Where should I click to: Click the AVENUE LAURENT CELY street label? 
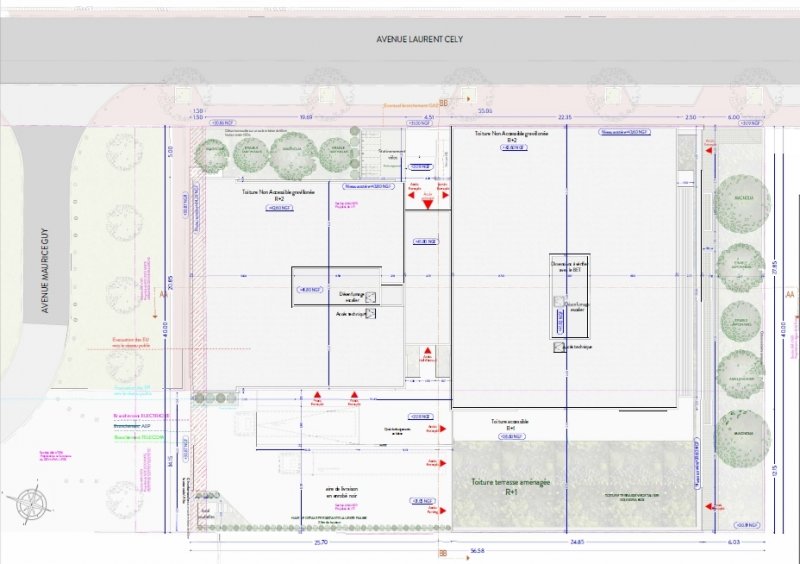(420, 40)
